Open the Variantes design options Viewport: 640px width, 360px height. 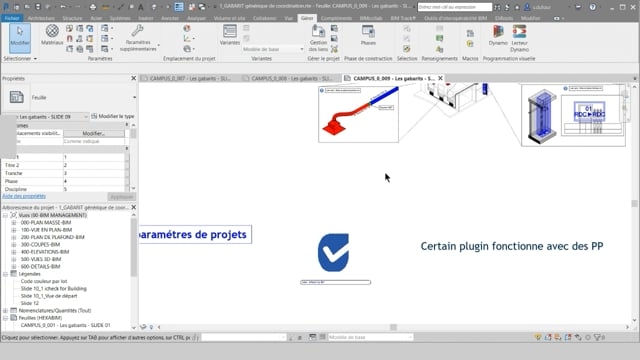tap(229, 35)
